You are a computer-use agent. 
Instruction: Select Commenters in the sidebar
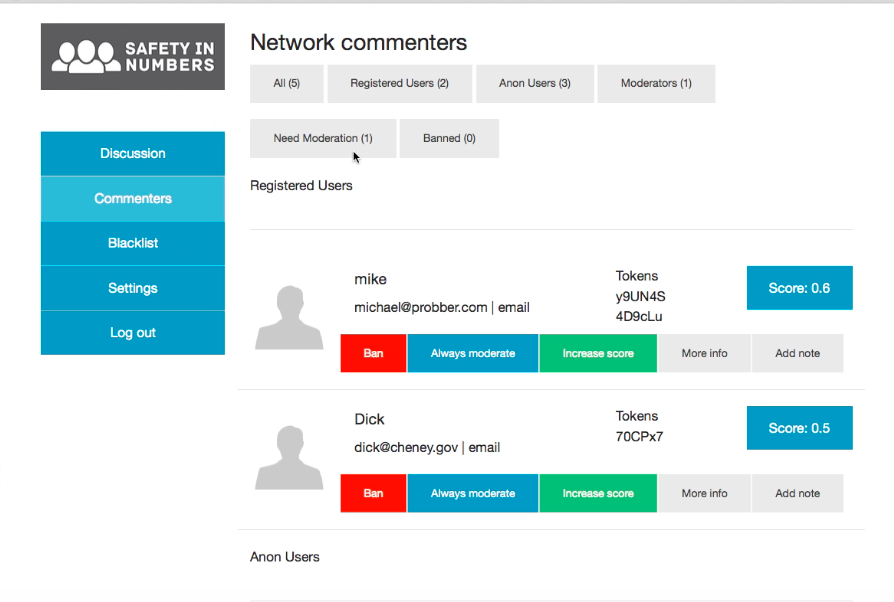coord(133,198)
